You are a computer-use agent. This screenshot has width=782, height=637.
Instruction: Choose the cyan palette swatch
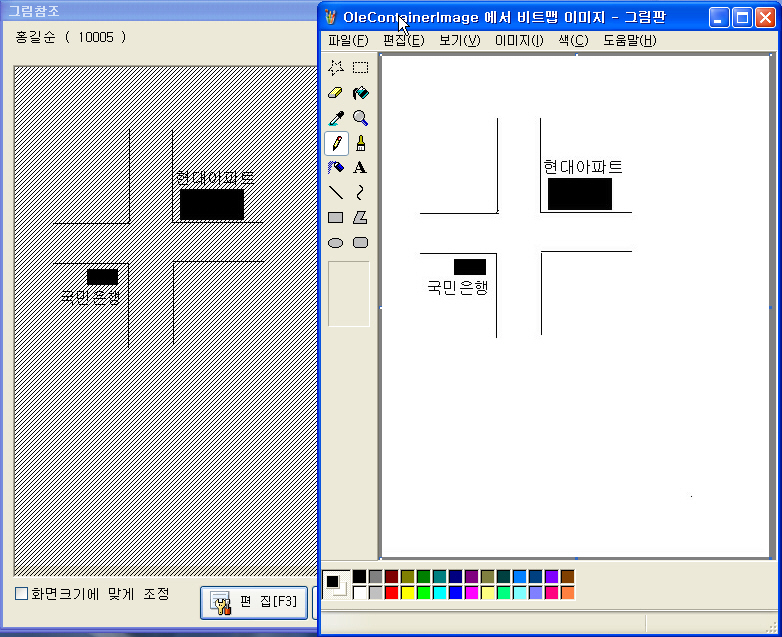pyautogui.click(x=439, y=593)
